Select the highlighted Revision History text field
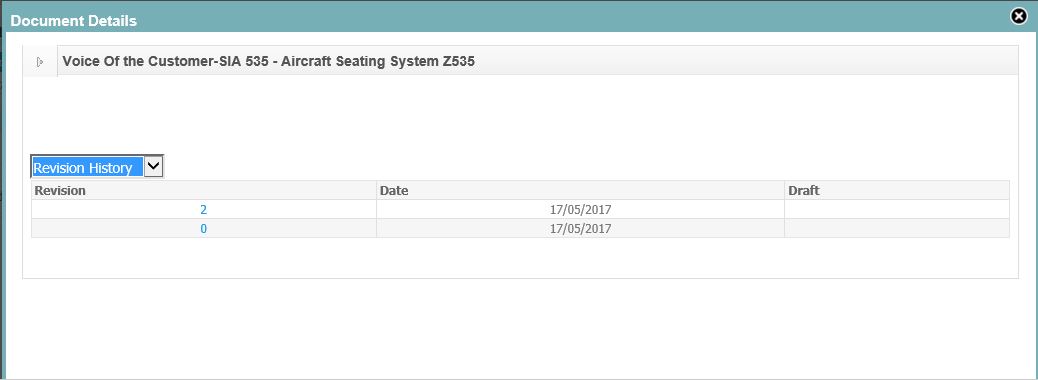 tap(87, 167)
